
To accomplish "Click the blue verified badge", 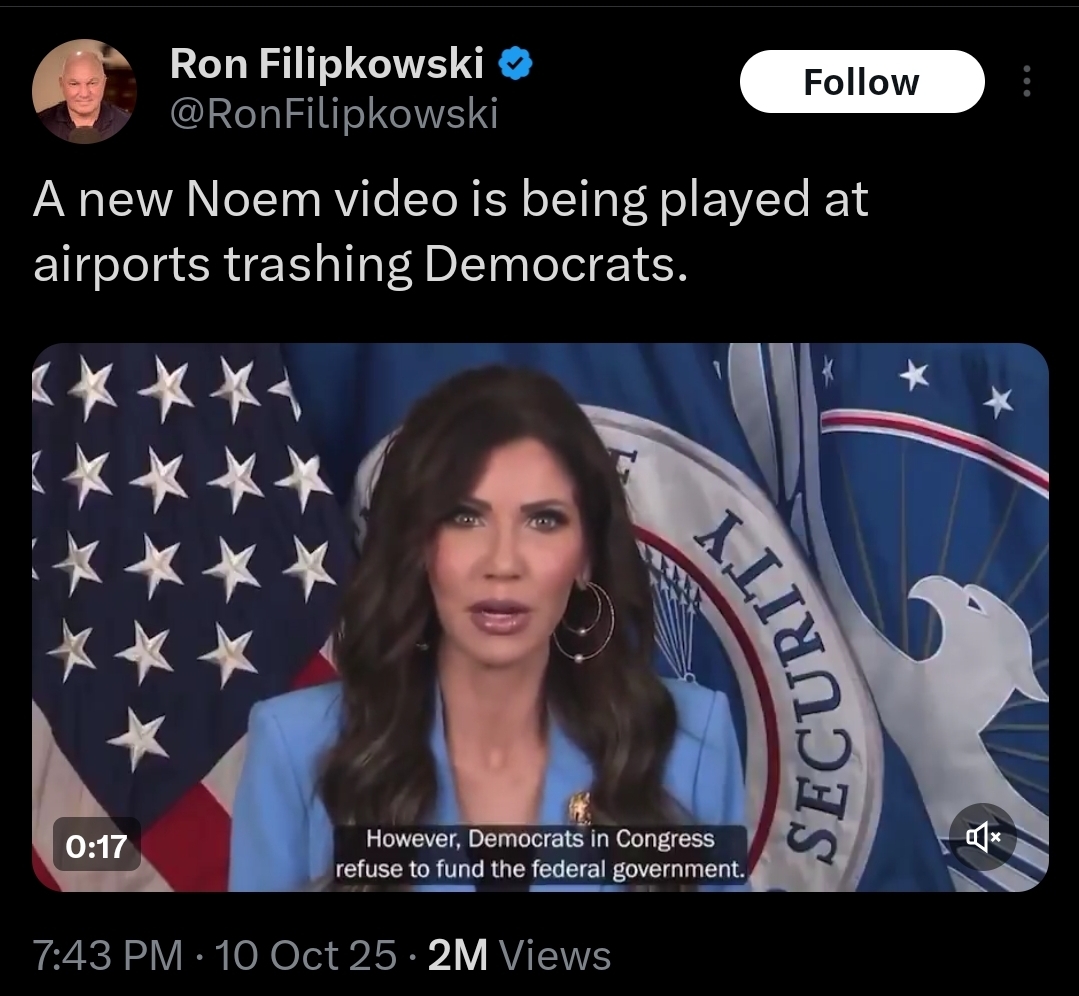I will [515, 63].
